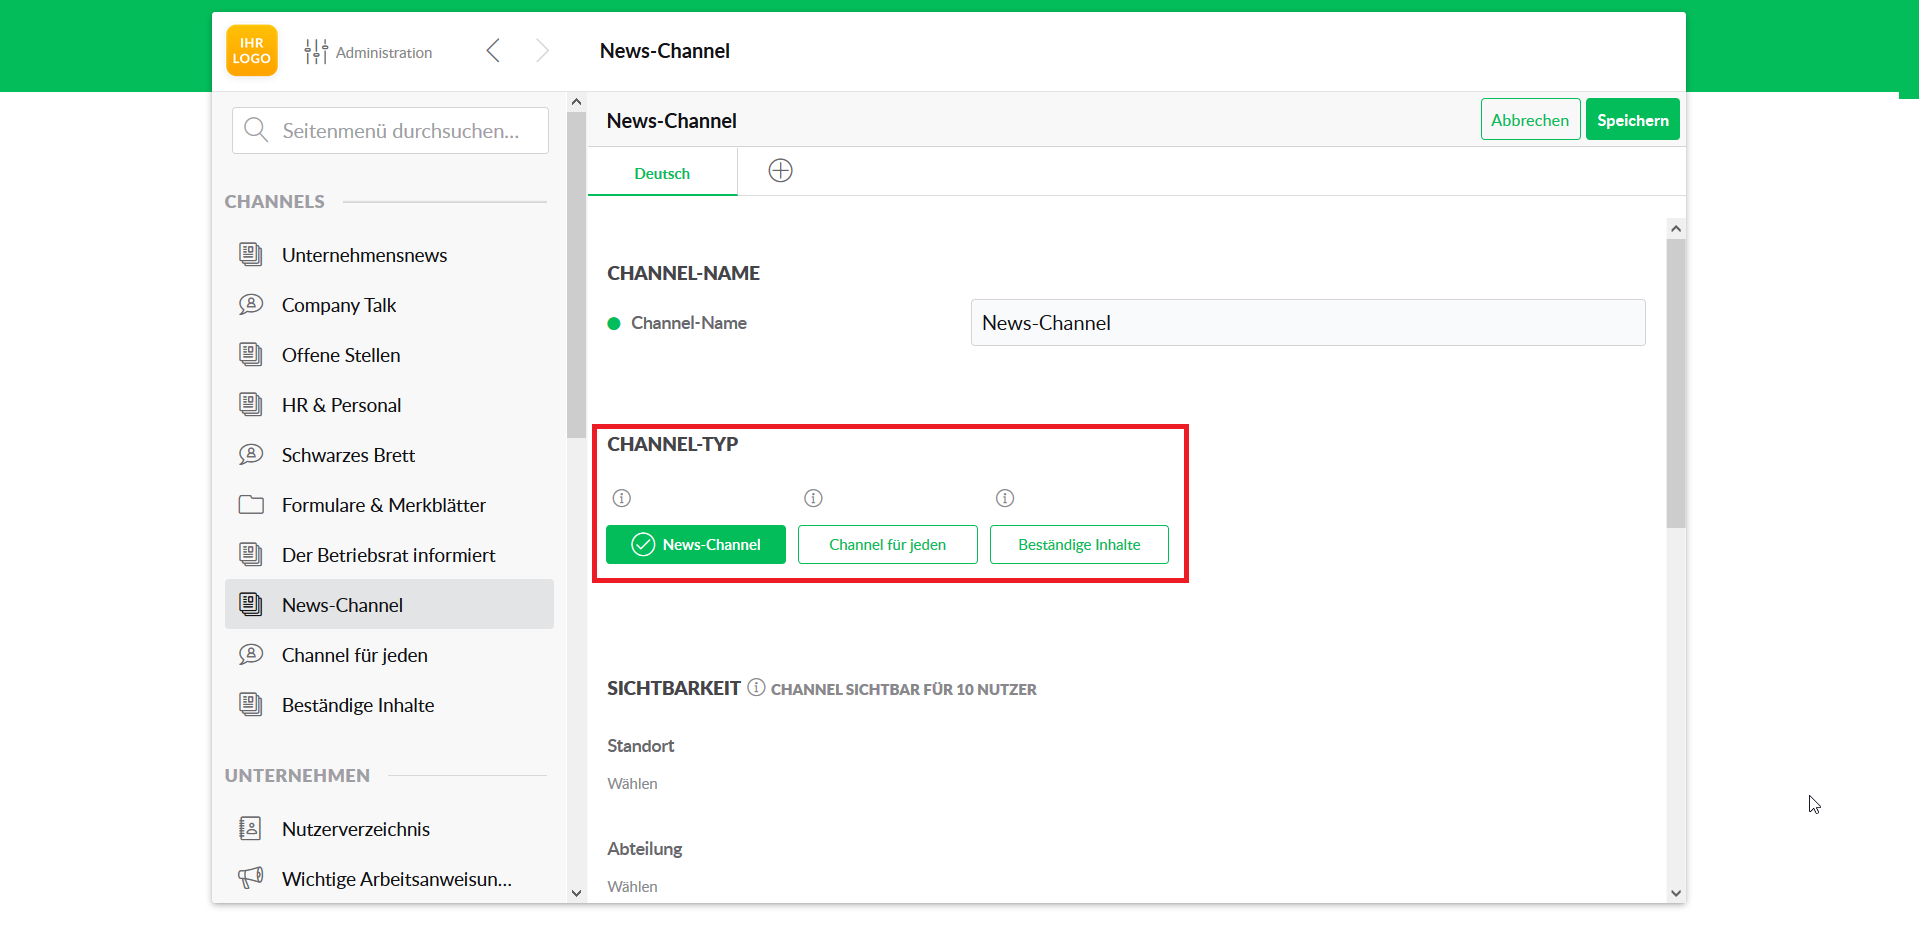
Task: Click the magnifier in the page menu search
Action: point(256,130)
